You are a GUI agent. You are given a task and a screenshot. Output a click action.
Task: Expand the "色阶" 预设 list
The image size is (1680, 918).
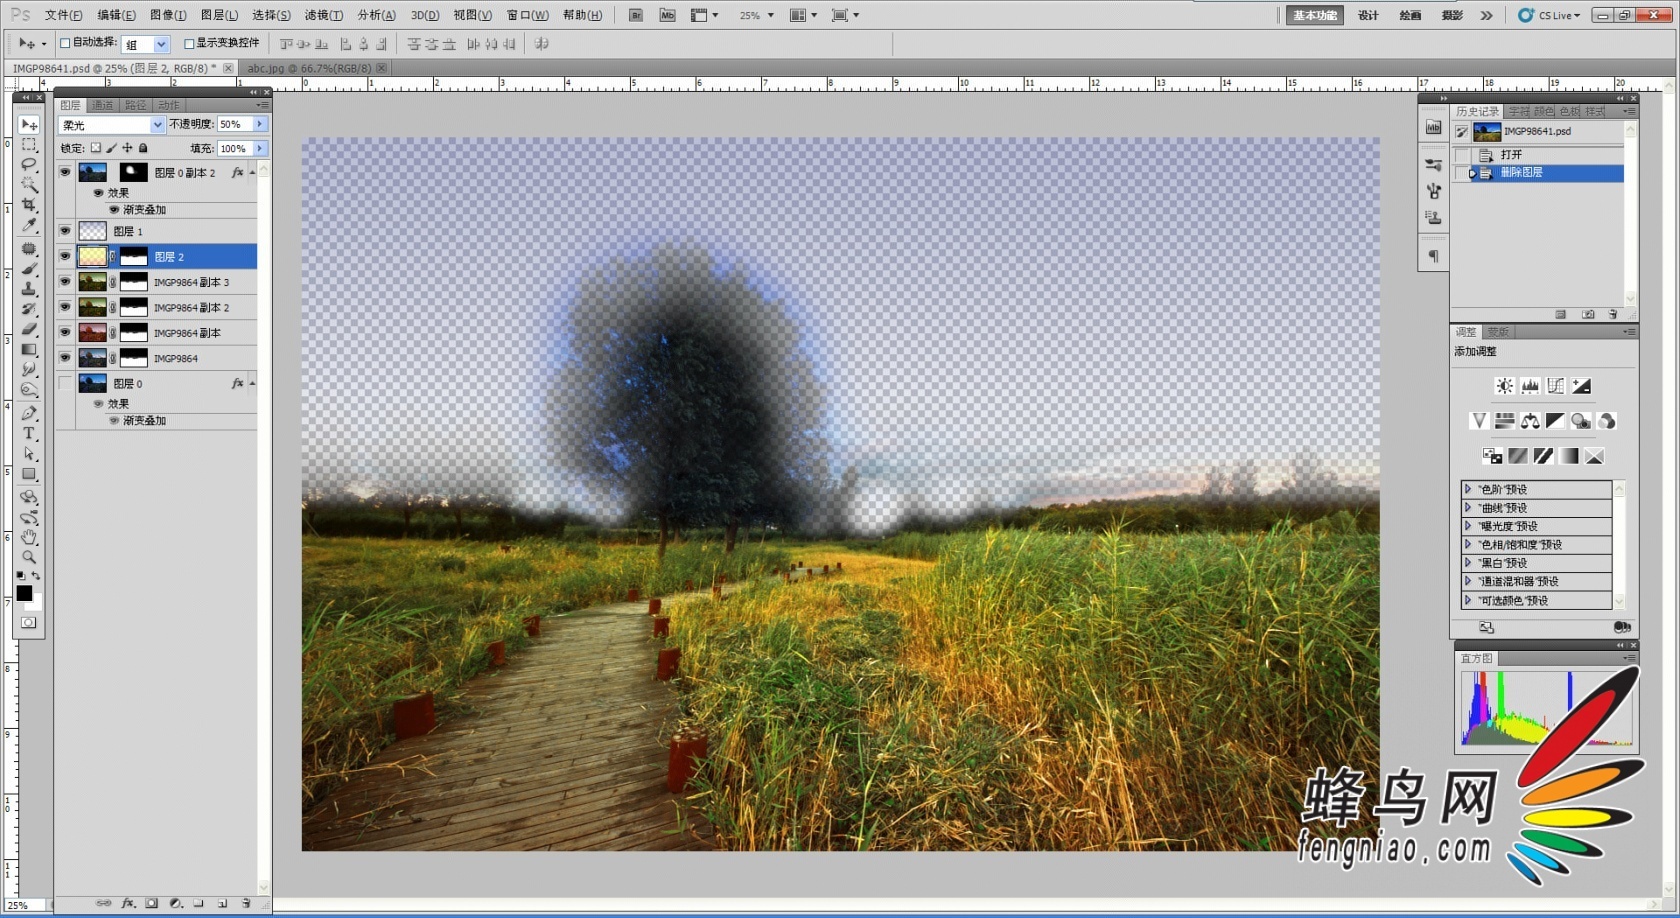[x=1468, y=489]
